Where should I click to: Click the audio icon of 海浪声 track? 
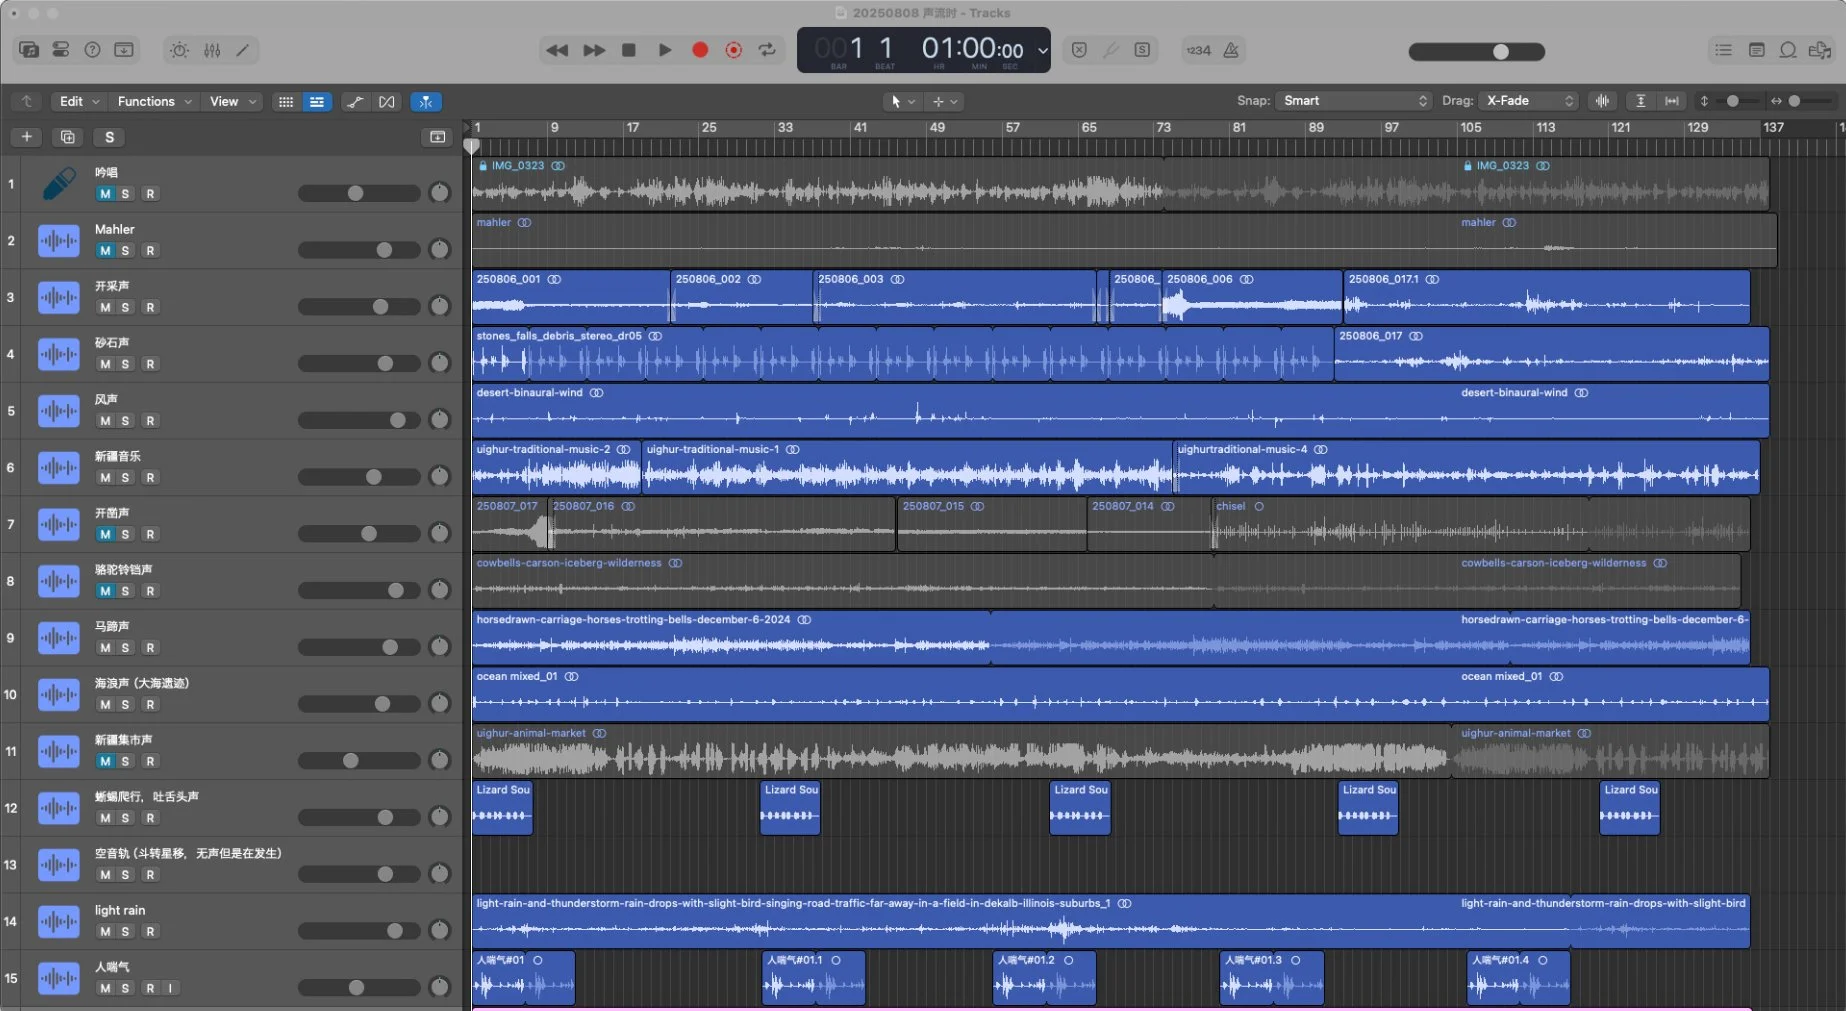59,695
